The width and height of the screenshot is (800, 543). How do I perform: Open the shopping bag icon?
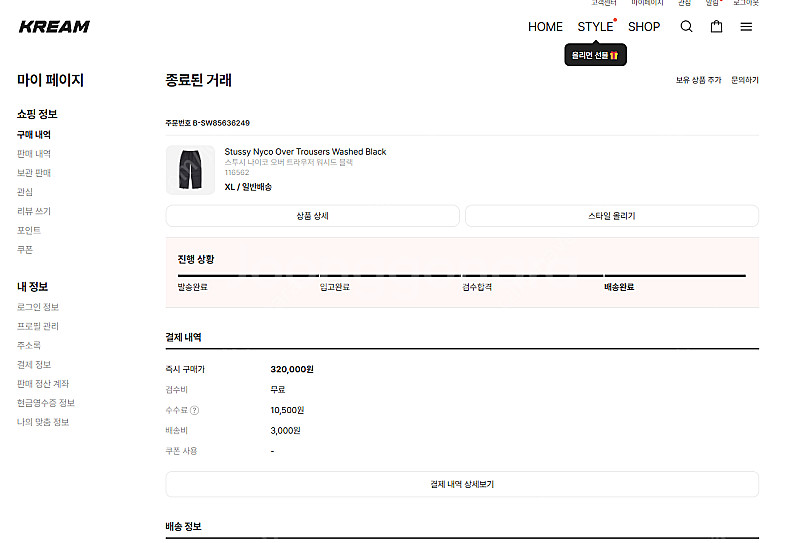pyautogui.click(x=716, y=27)
